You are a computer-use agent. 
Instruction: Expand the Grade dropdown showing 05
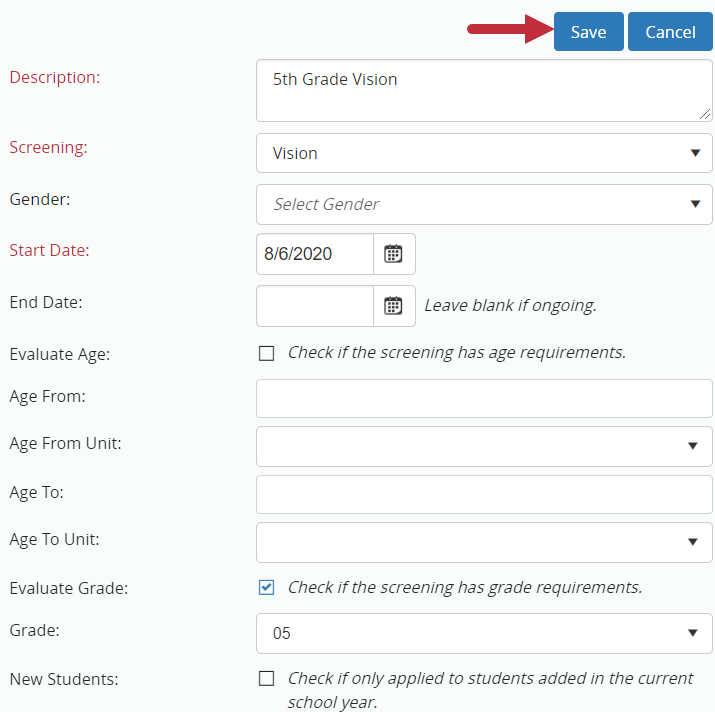[x=484, y=633]
